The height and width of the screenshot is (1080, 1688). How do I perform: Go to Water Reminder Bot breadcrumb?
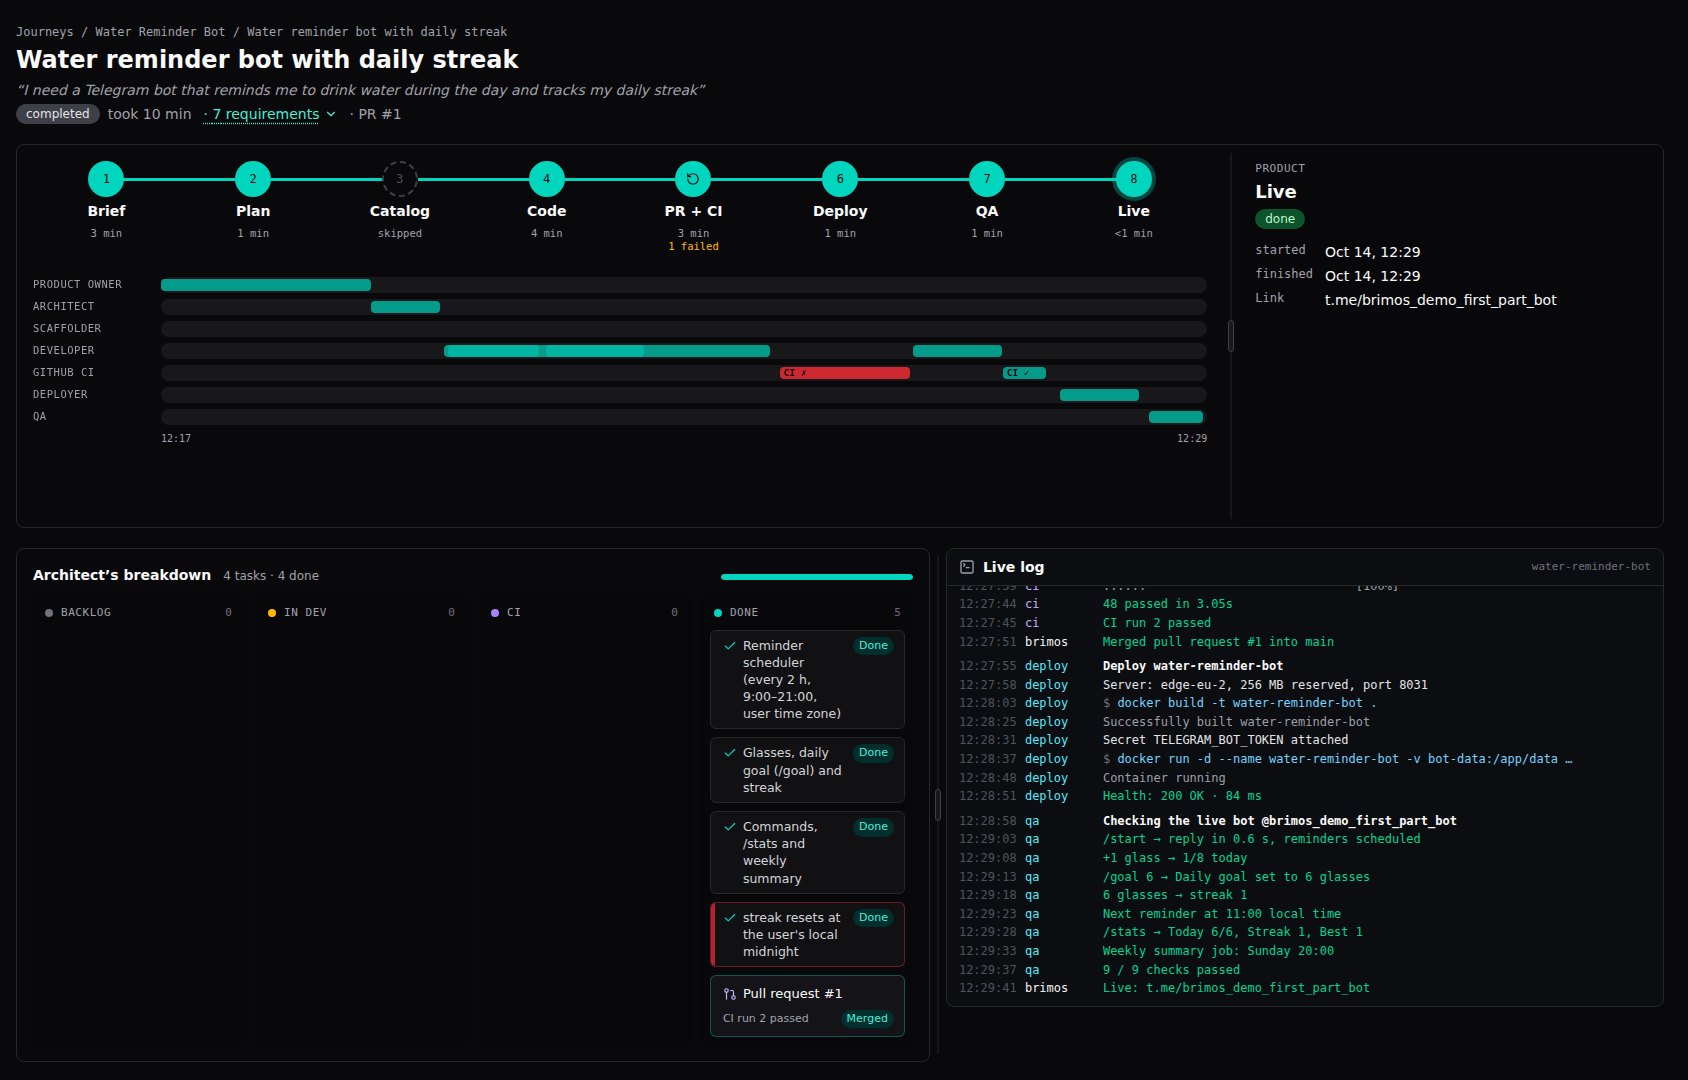coord(160,32)
